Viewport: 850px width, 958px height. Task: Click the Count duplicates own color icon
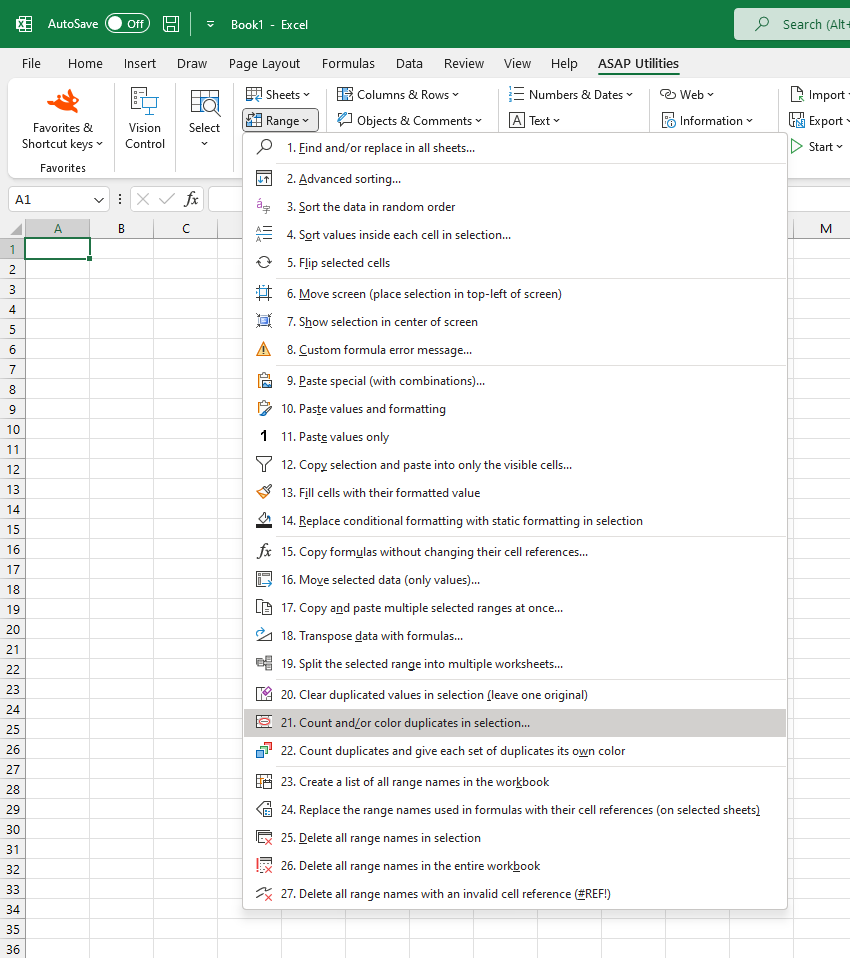[x=264, y=750]
